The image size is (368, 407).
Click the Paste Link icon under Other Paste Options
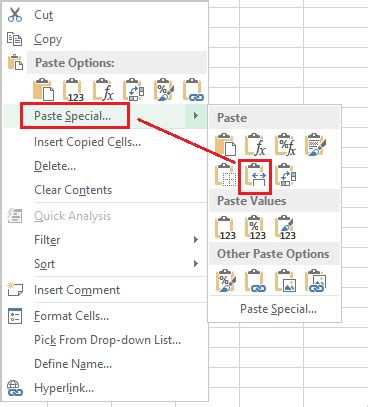pyautogui.click(x=256, y=281)
